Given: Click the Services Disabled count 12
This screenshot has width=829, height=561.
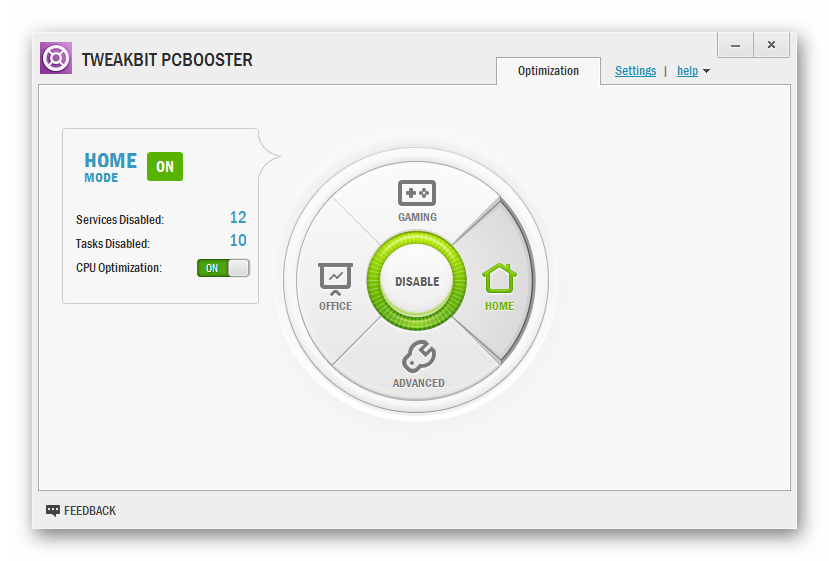Looking at the screenshot, I should (238, 217).
